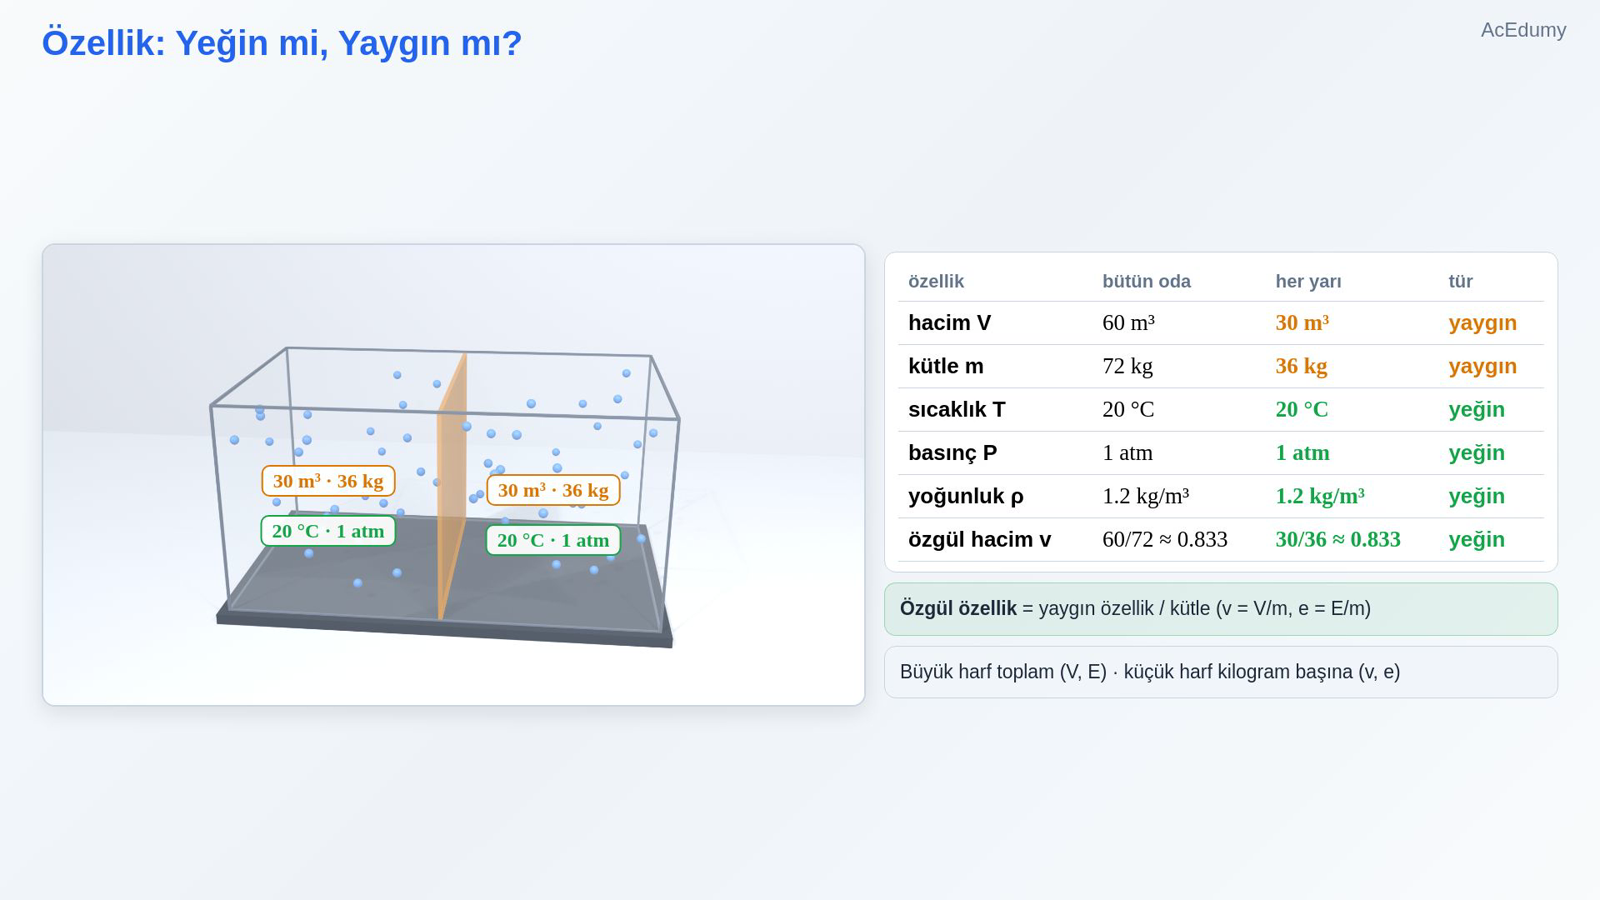Image resolution: width=1600 pixels, height=900 pixels.
Task: Click the 'her yarı' column header
Action: click(1308, 281)
